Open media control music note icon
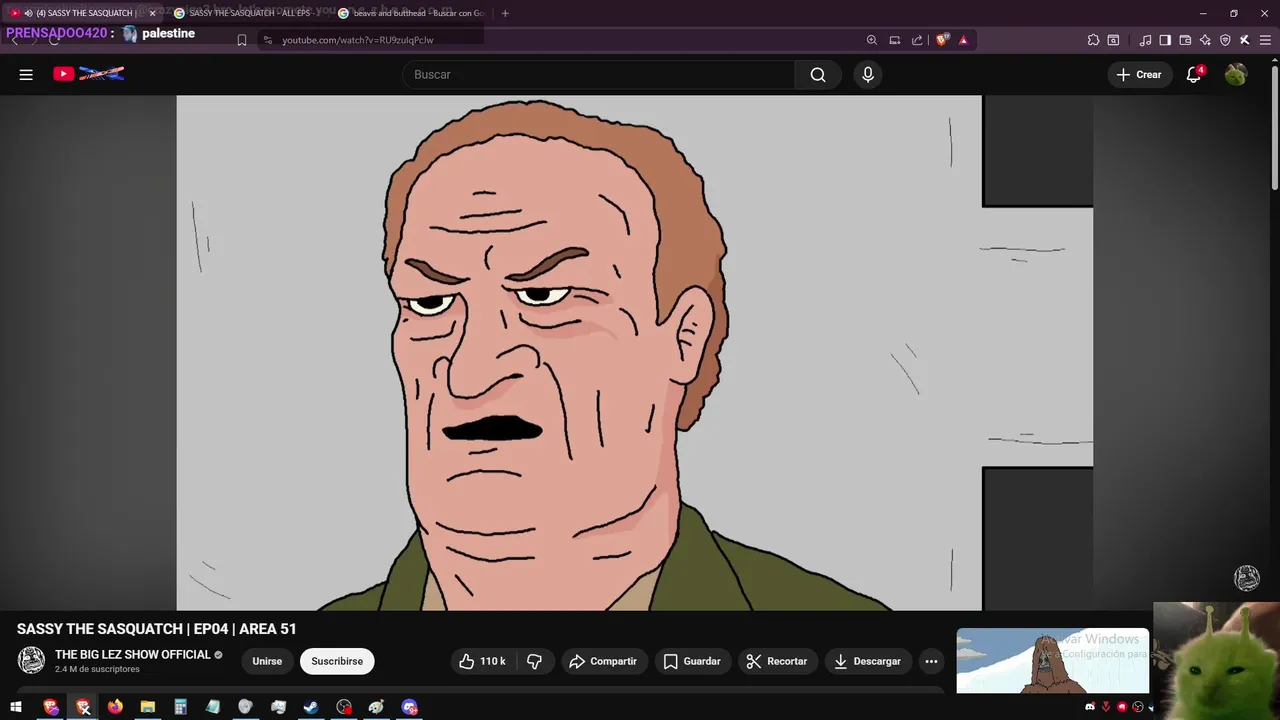 point(1146,40)
